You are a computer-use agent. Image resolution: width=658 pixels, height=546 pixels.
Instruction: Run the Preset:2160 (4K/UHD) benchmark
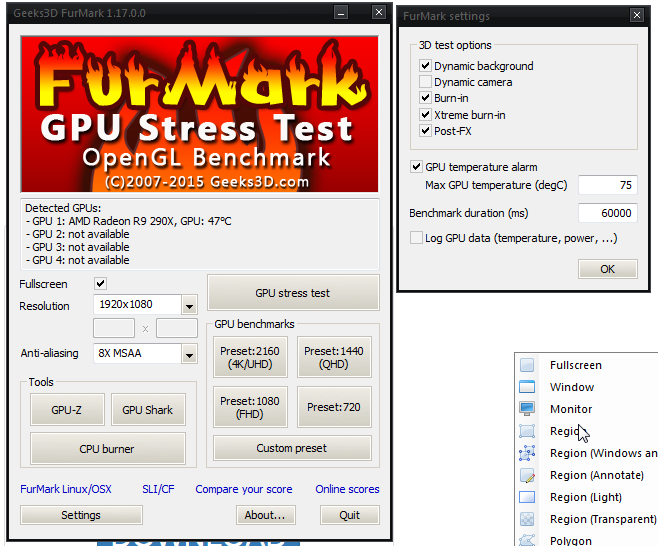[x=250, y=358]
